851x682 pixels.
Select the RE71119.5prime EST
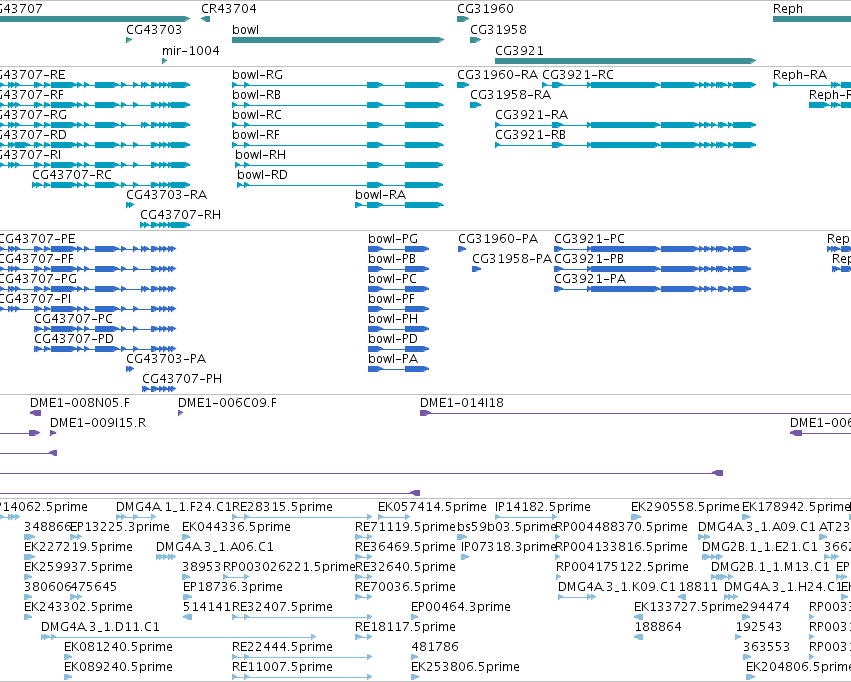tap(364, 537)
